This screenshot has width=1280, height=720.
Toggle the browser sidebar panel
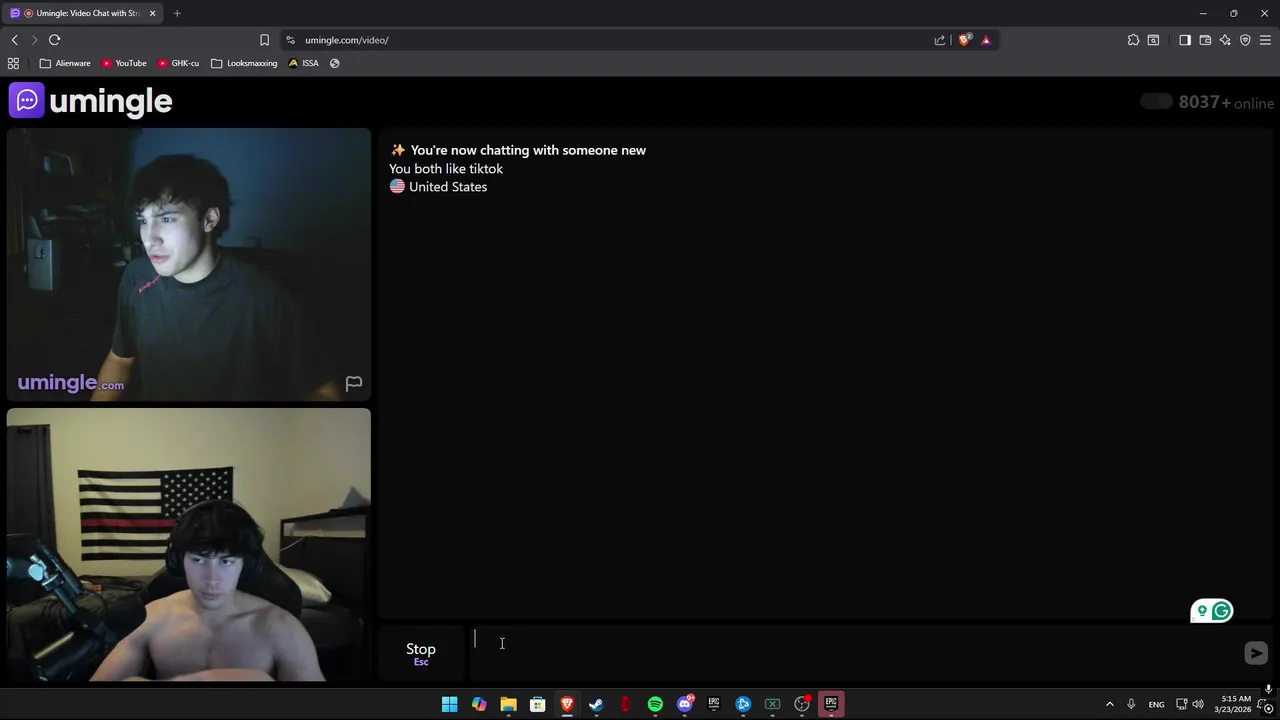(x=1185, y=40)
